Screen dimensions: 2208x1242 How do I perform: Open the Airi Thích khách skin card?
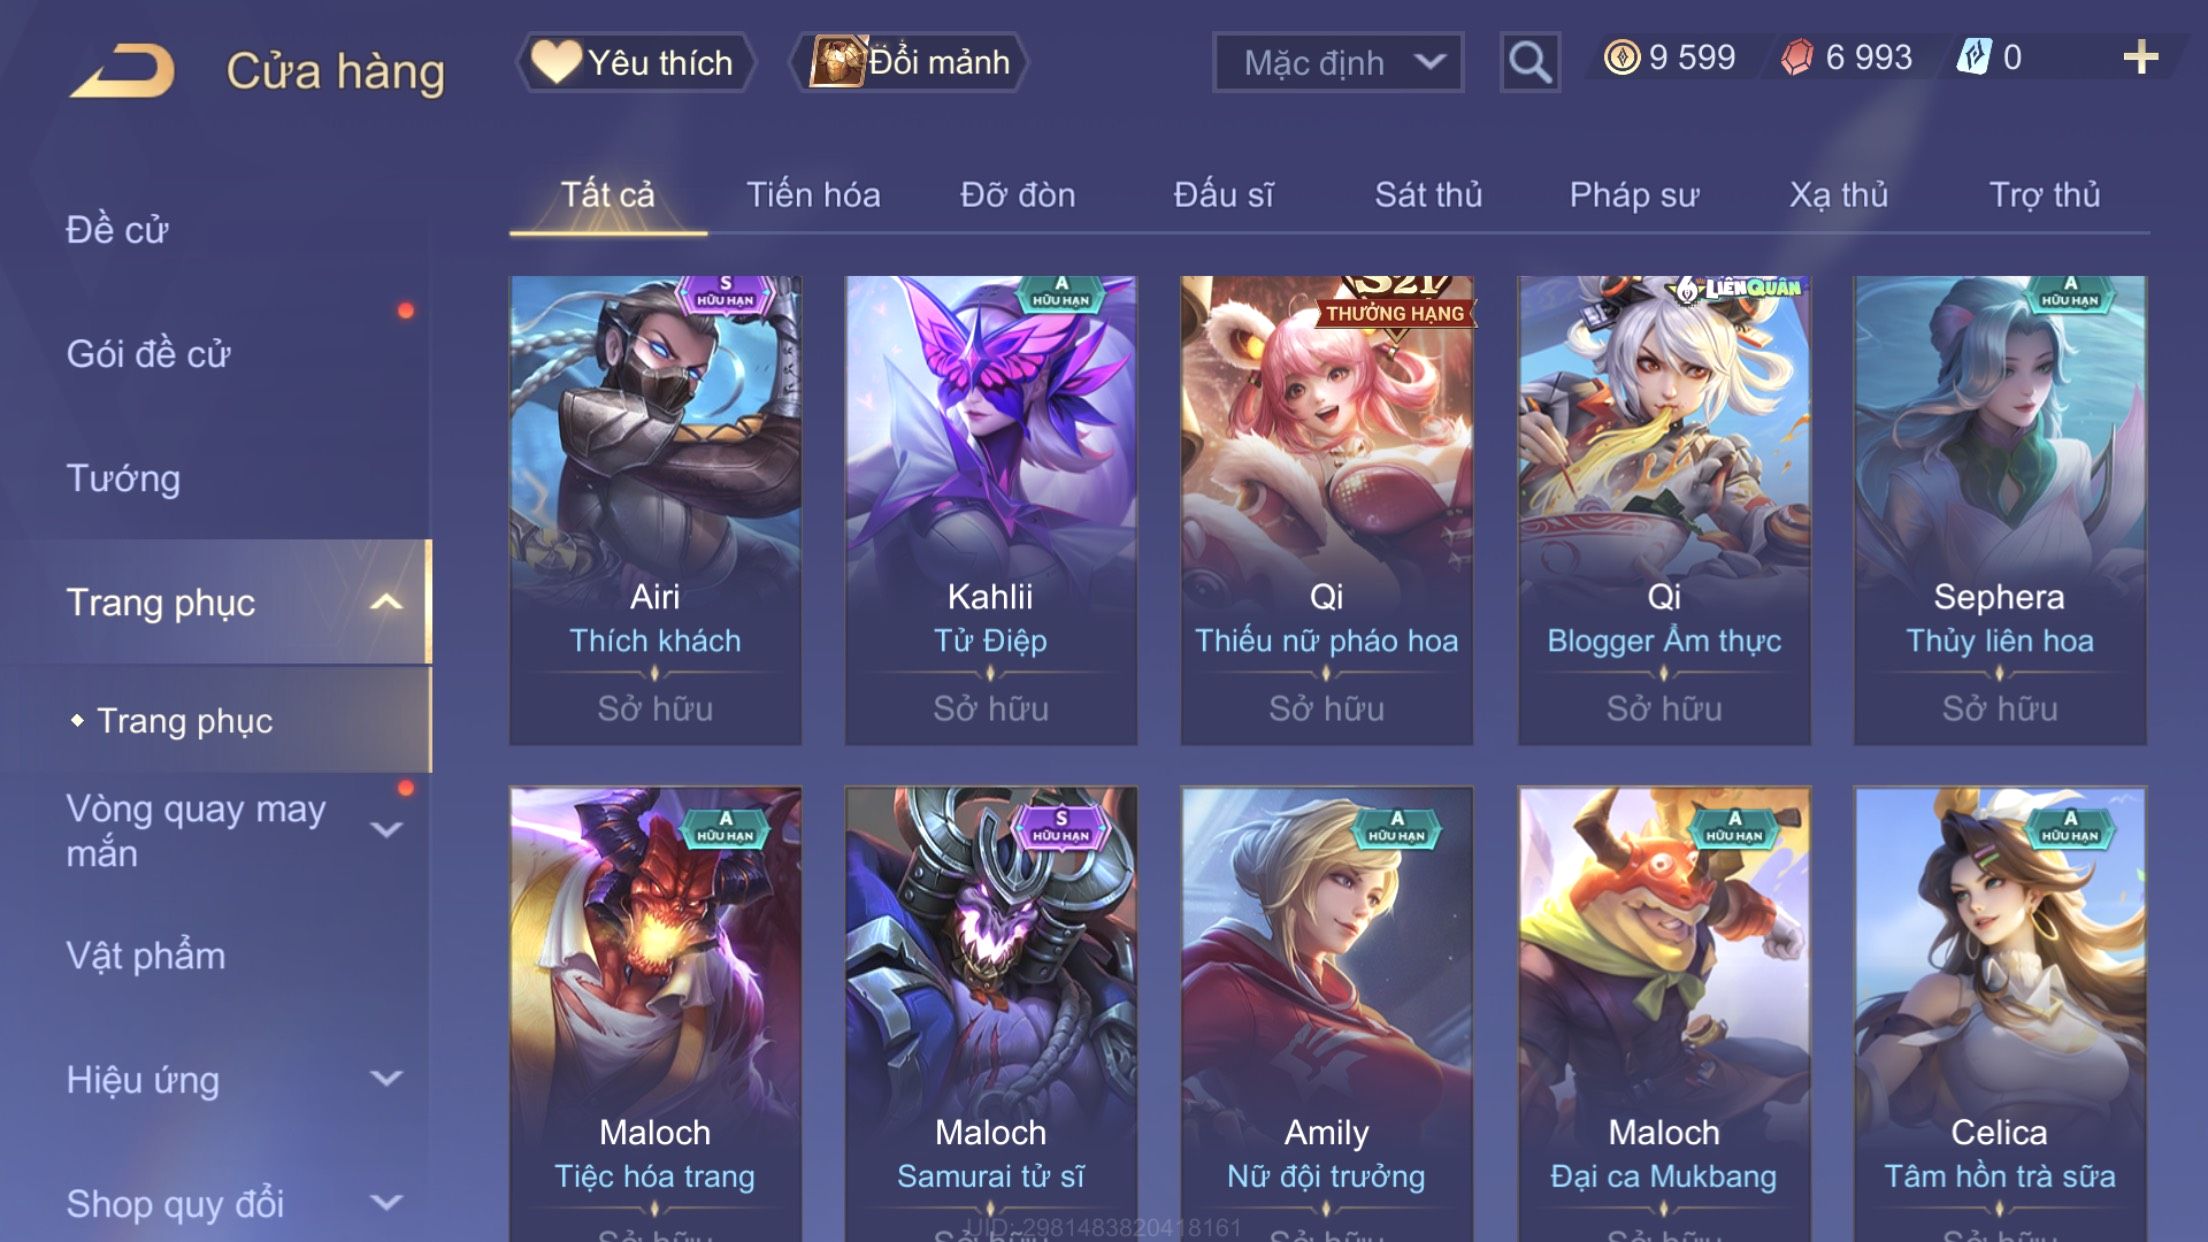(655, 510)
